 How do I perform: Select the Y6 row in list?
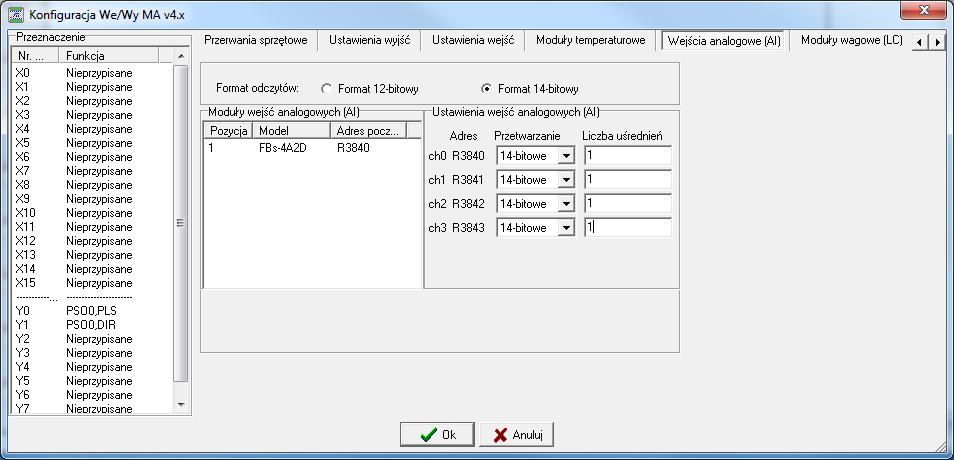(92, 395)
